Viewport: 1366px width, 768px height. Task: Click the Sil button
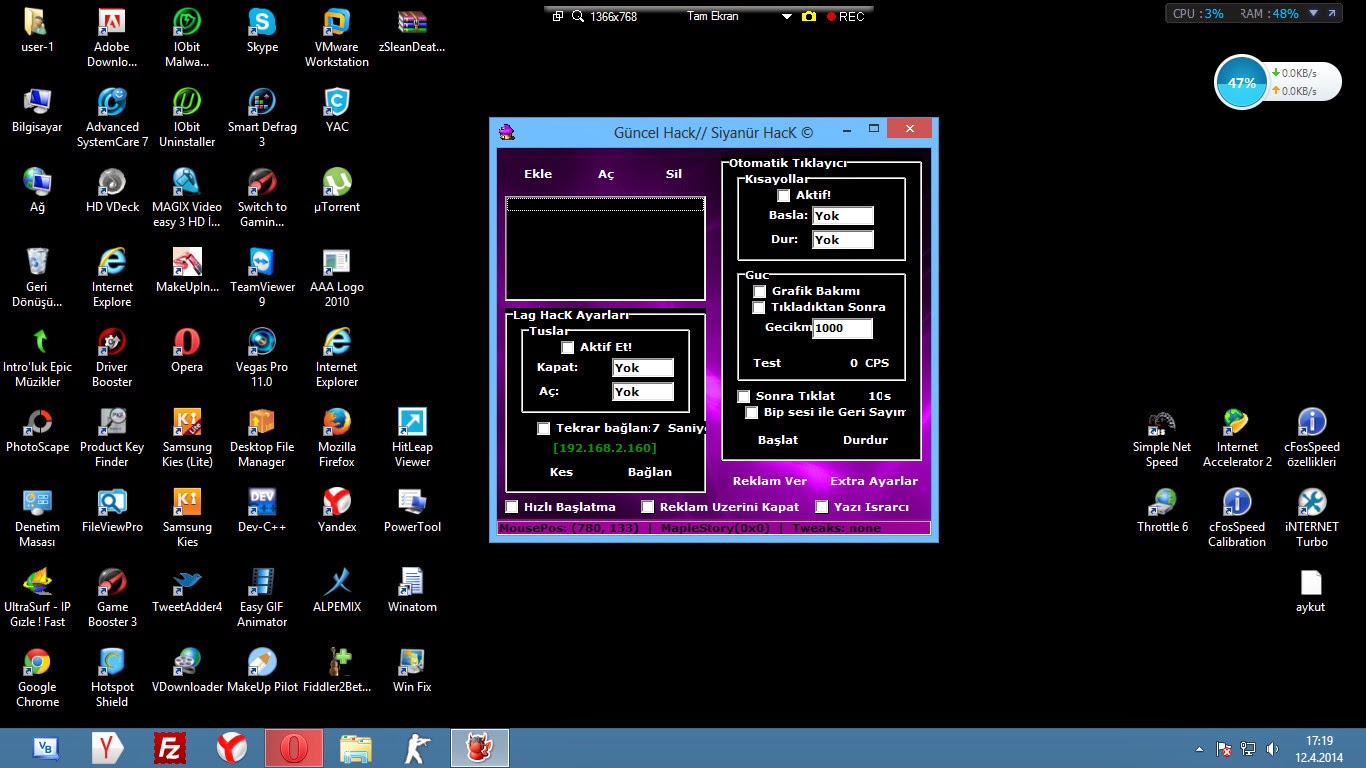coord(674,174)
